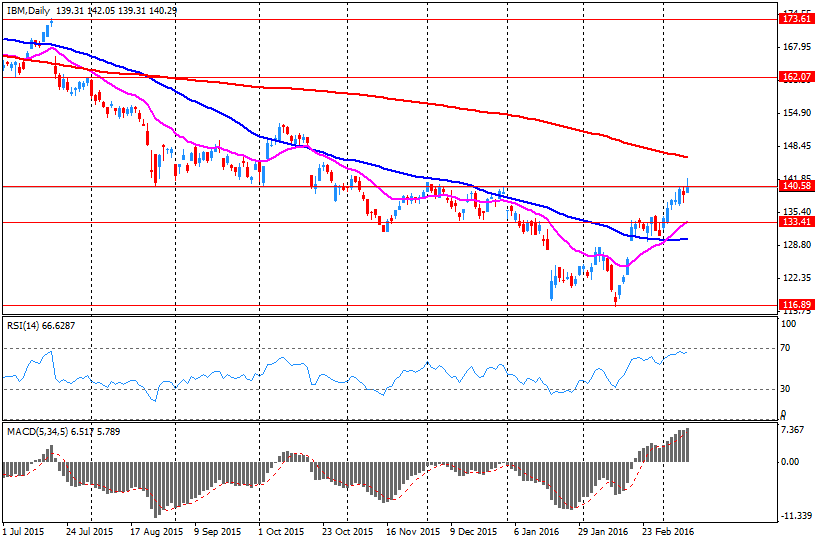Click the MACD 7.367 scale value

[x=795, y=429]
